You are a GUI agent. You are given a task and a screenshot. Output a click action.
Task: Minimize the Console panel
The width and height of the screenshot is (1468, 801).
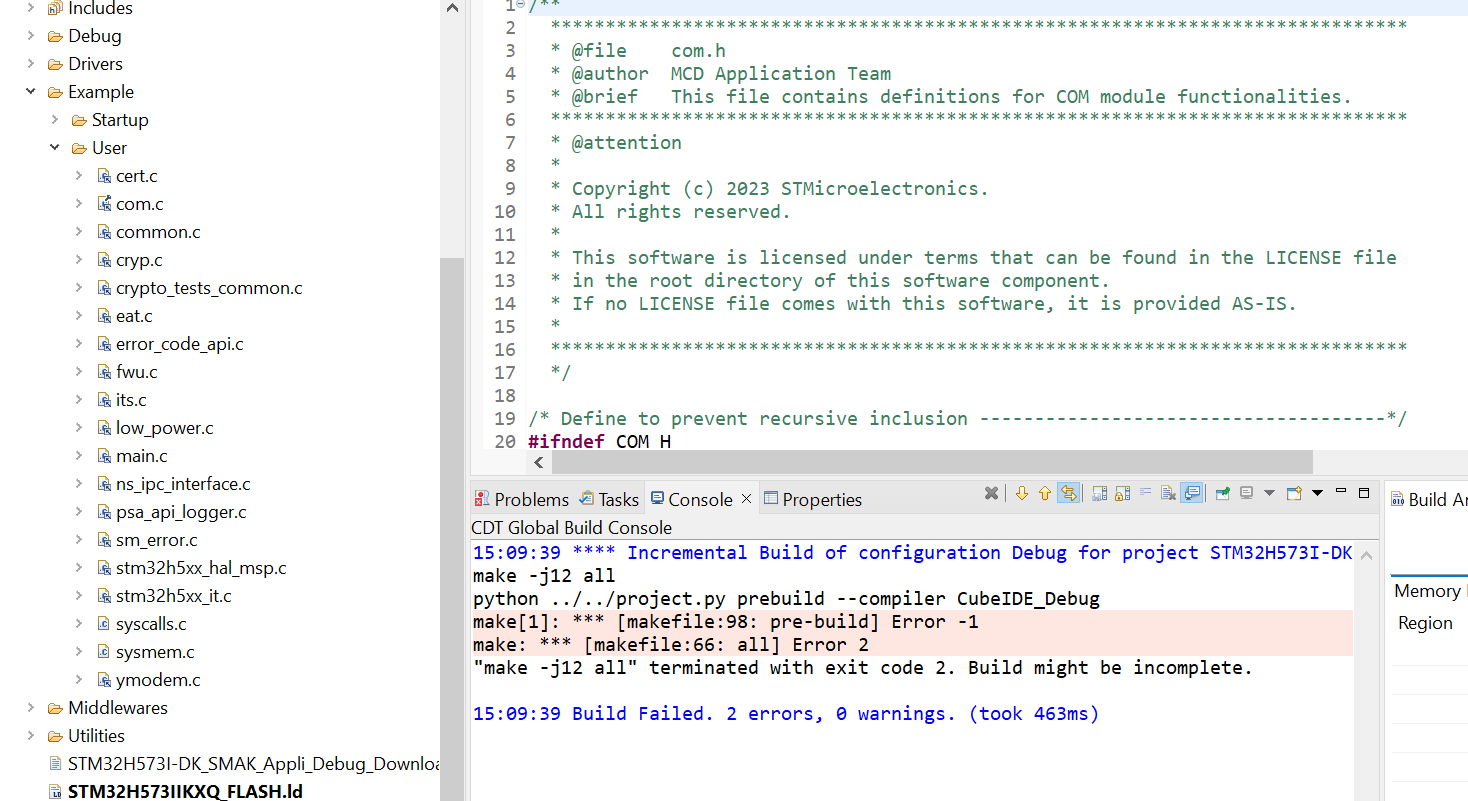[x=1340, y=493]
